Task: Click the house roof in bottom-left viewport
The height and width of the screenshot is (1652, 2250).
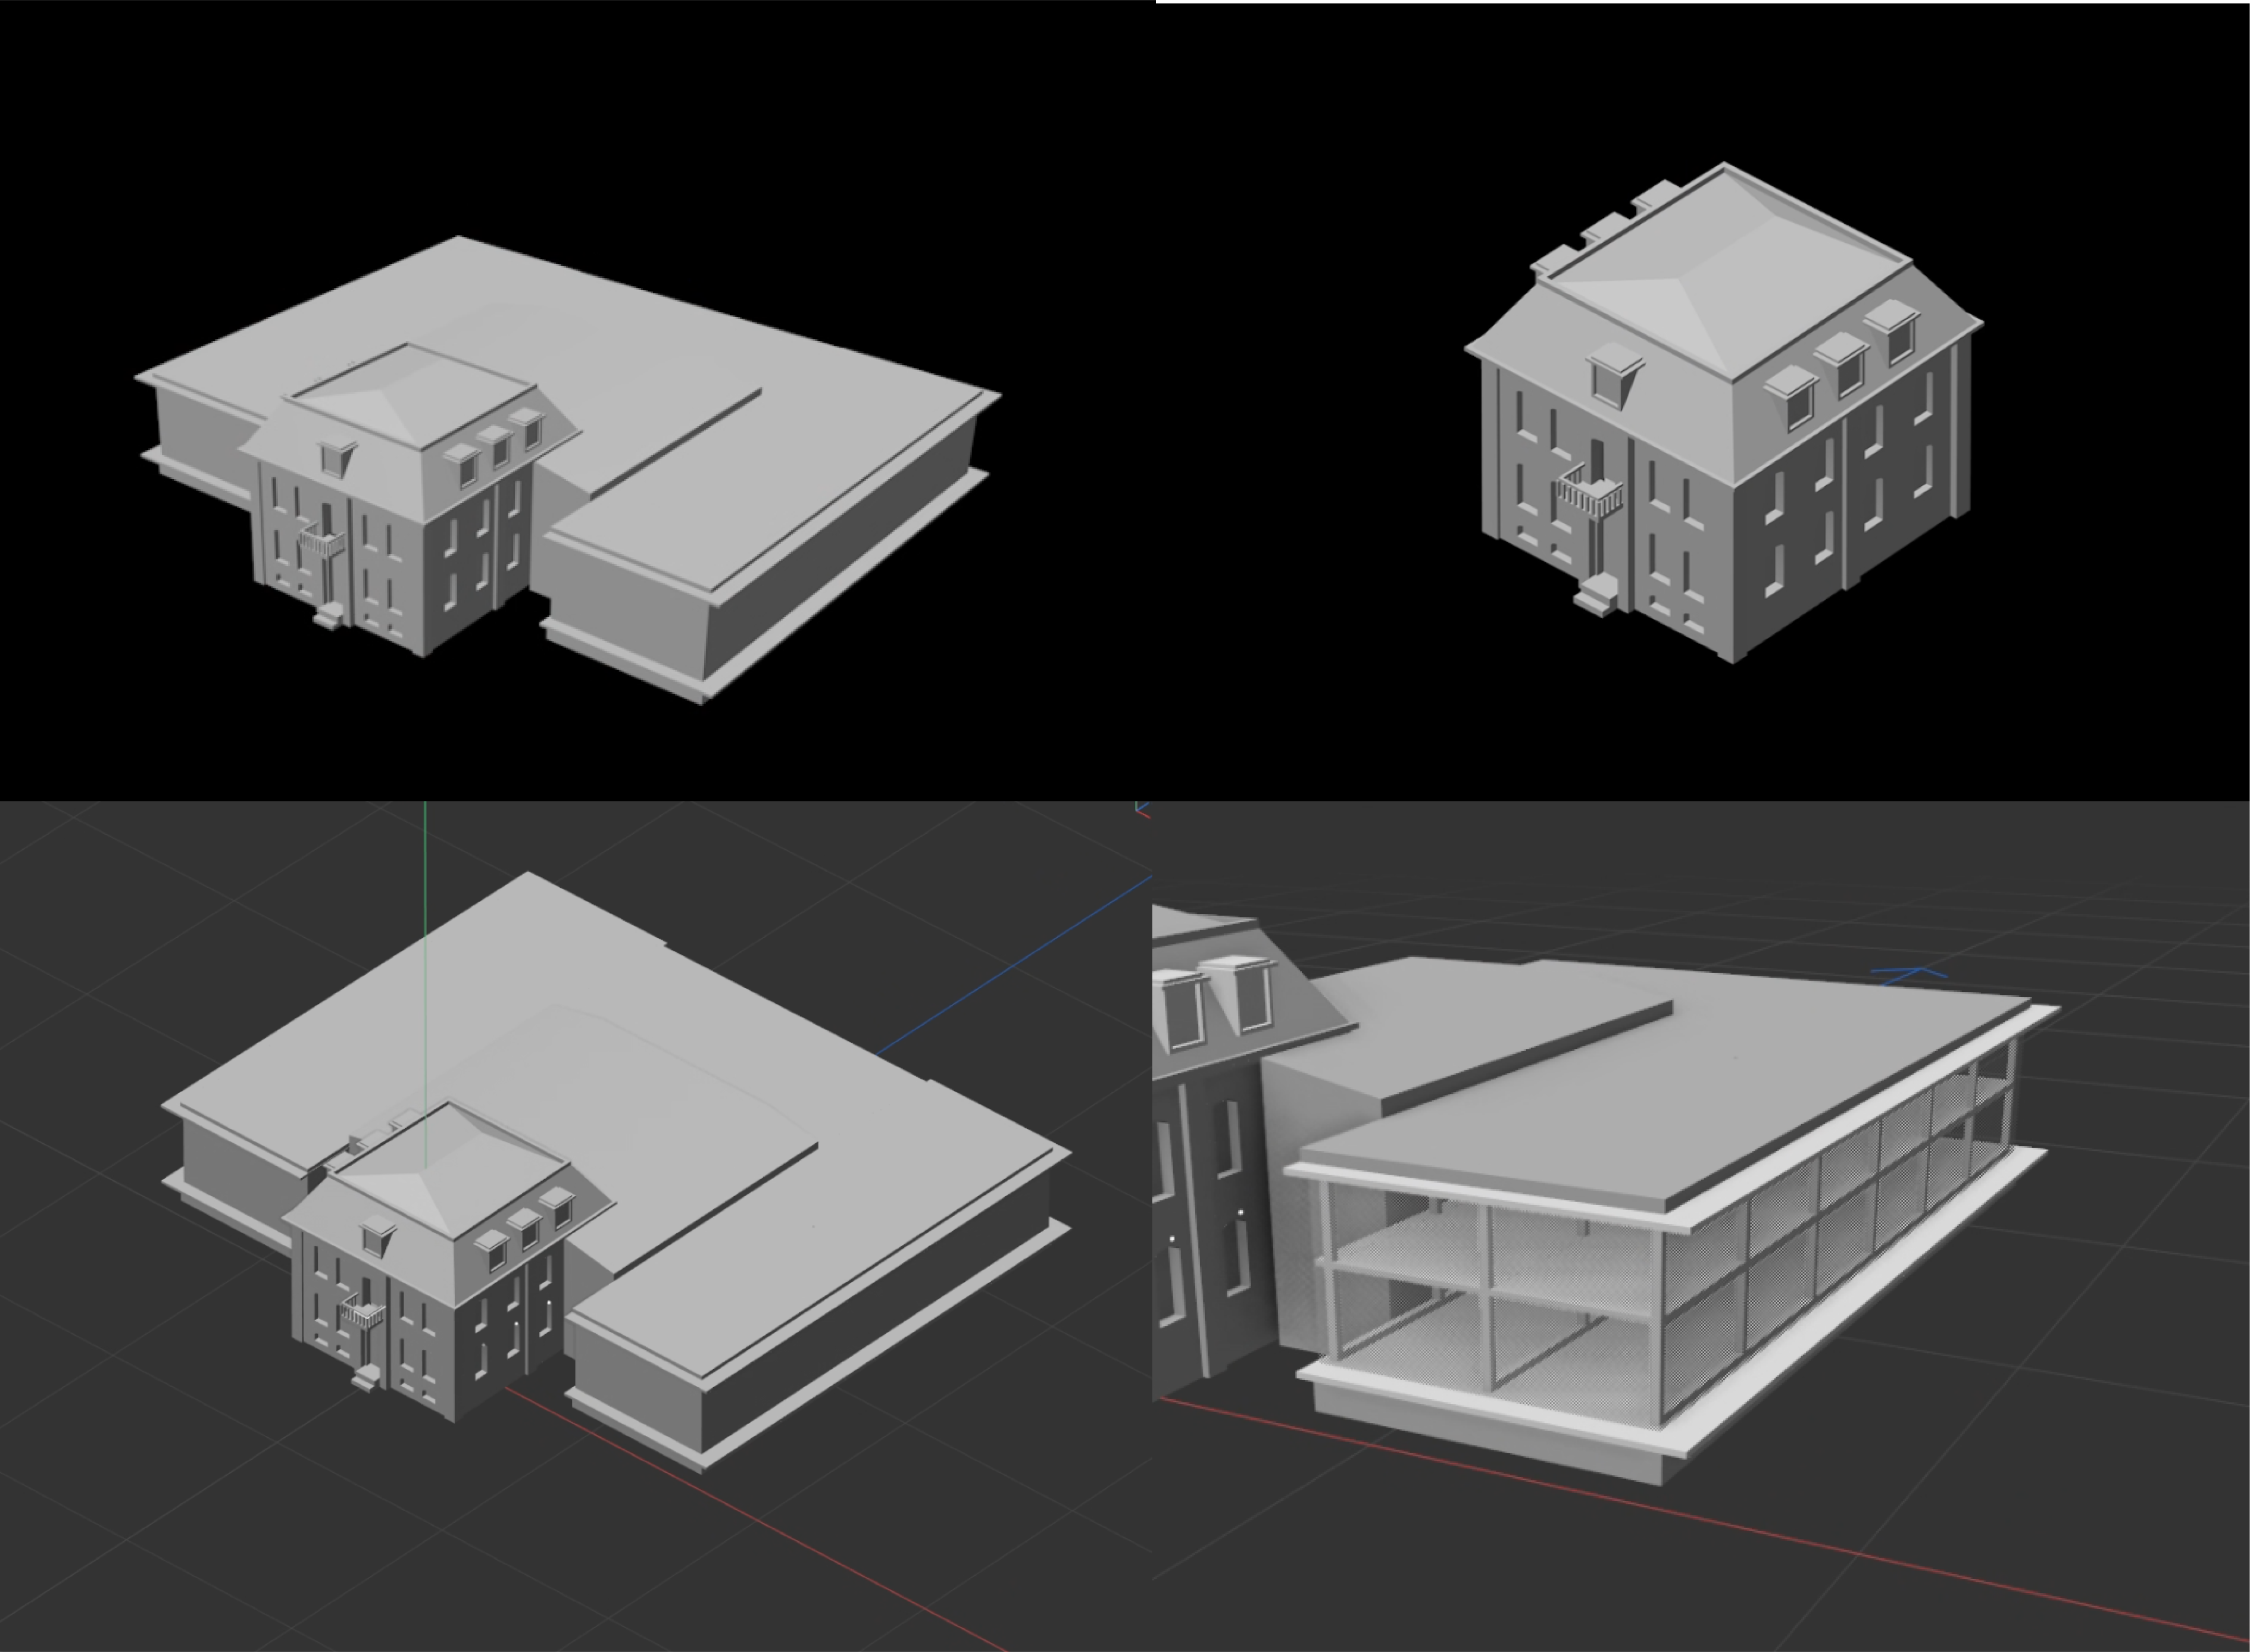Action: [x=450, y=1170]
